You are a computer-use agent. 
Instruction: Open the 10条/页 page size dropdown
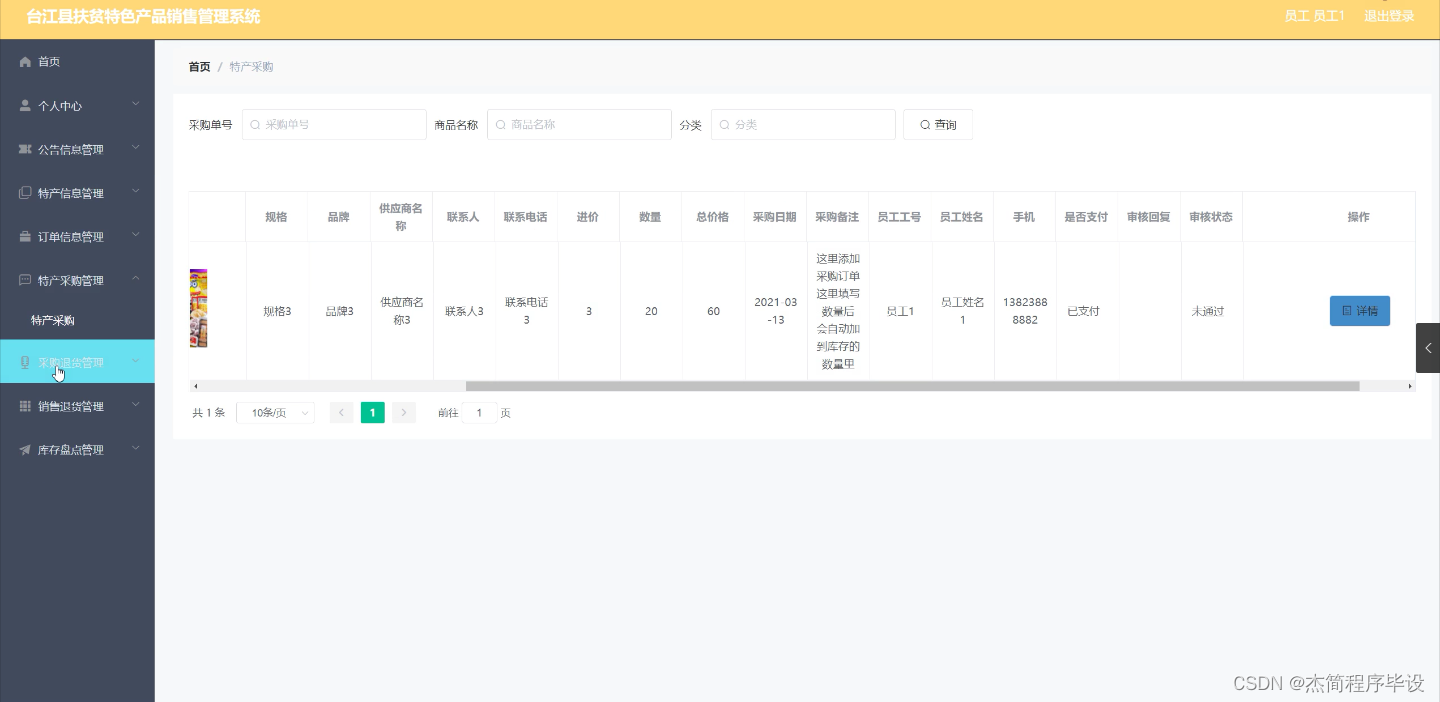pyautogui.click(x=275, y=413)
